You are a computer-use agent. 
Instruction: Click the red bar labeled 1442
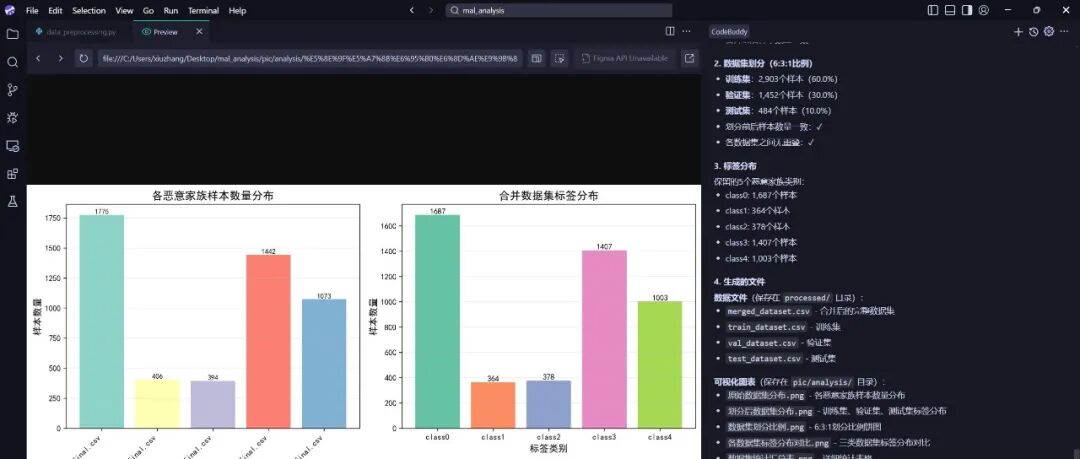(268, 341)
